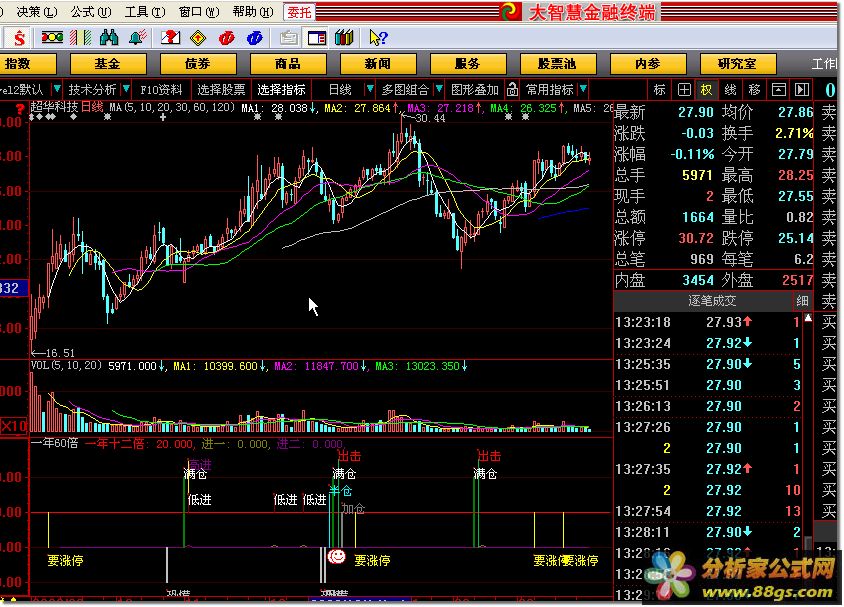This screenshot has width=844, height=607.
Task: Click the panel-up arrow icon
Action: coord(778,89)
